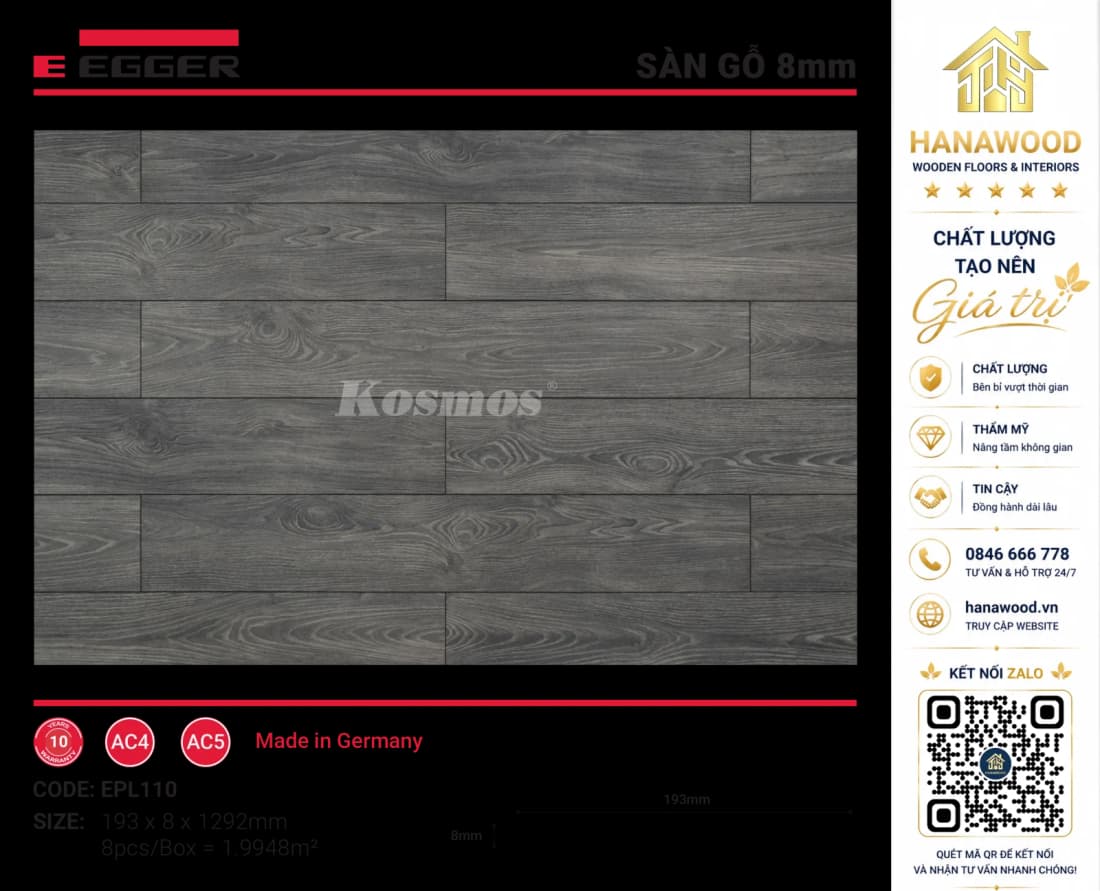Viewport: 1100px width, 891px height.
Task: Click the "Đồng hành dài lâu" text
Action: pos(1014,507)
